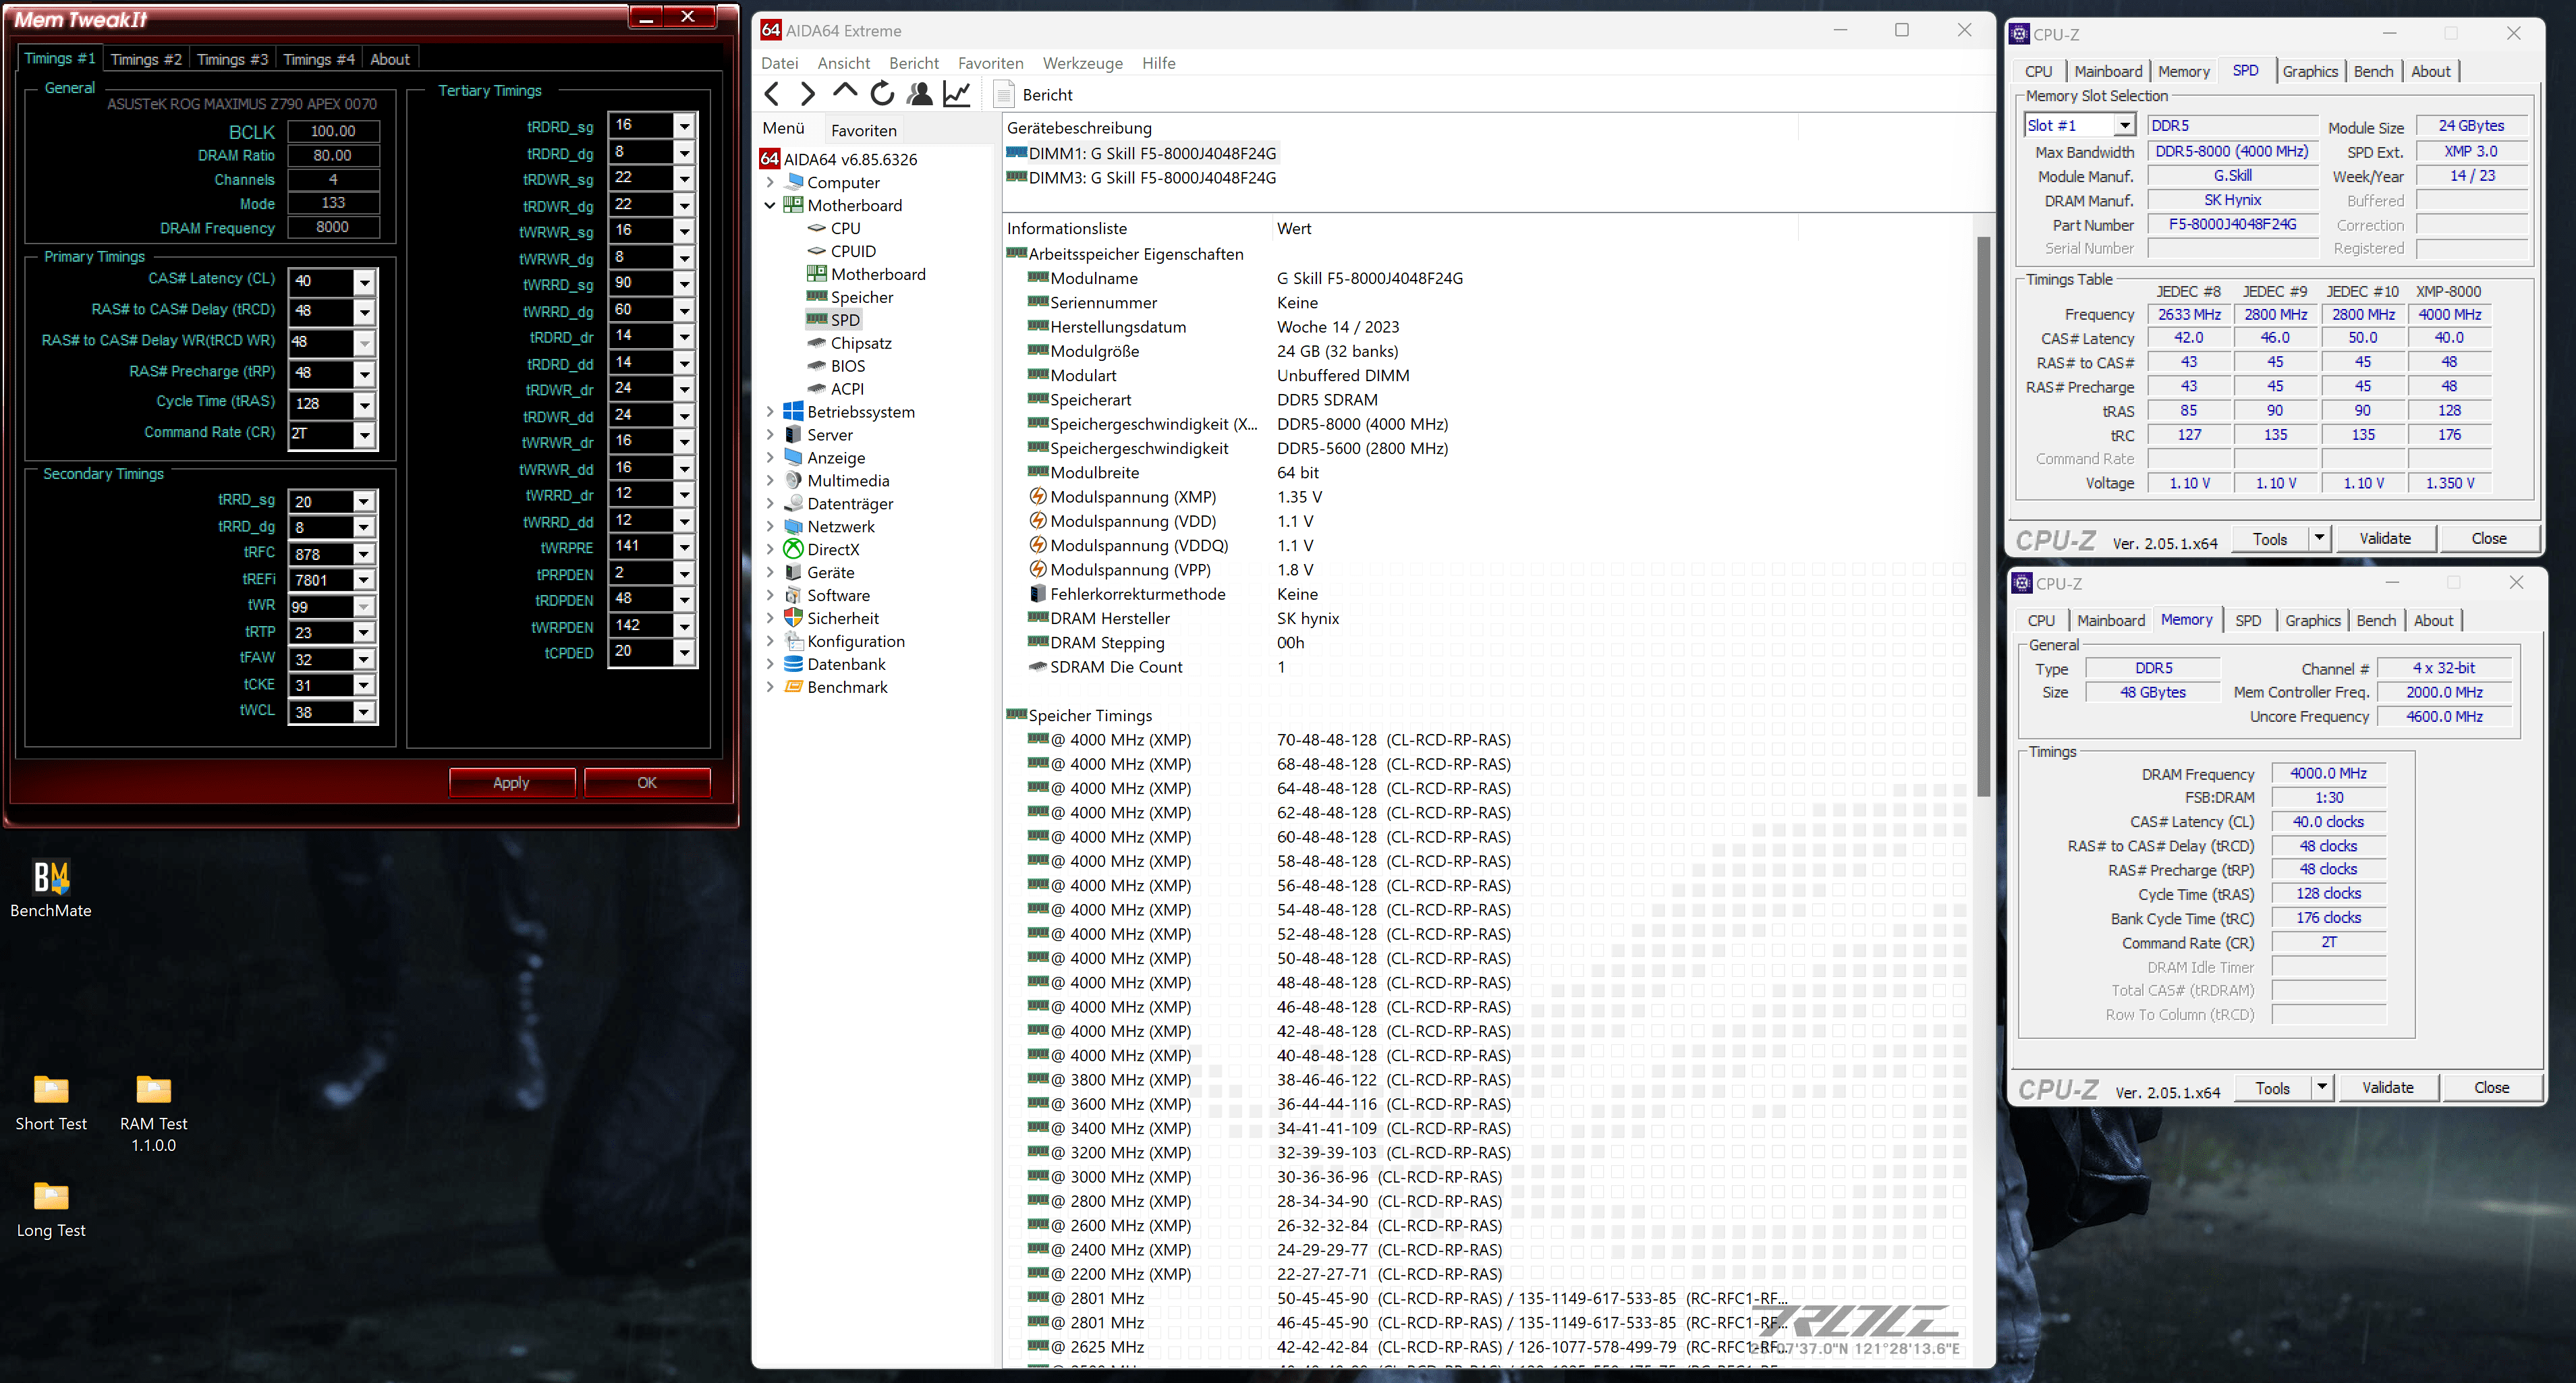
Task: Click the AIDA64 back navigation arrow
Action: click(x=772, y=94)
